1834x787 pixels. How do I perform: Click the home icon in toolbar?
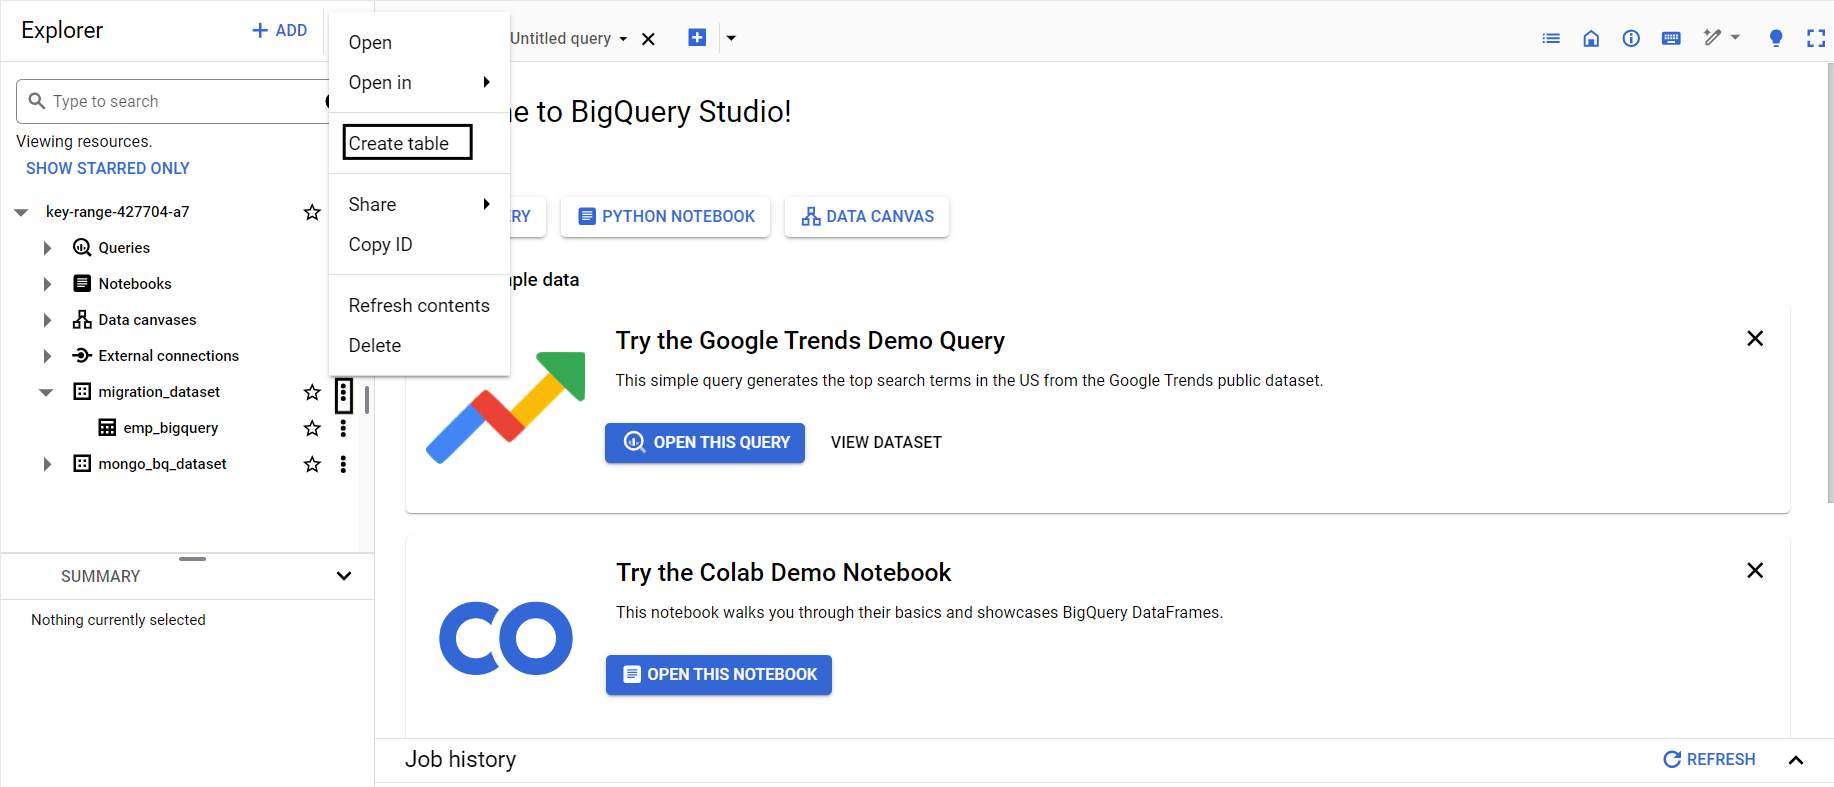coord(1591,38)
